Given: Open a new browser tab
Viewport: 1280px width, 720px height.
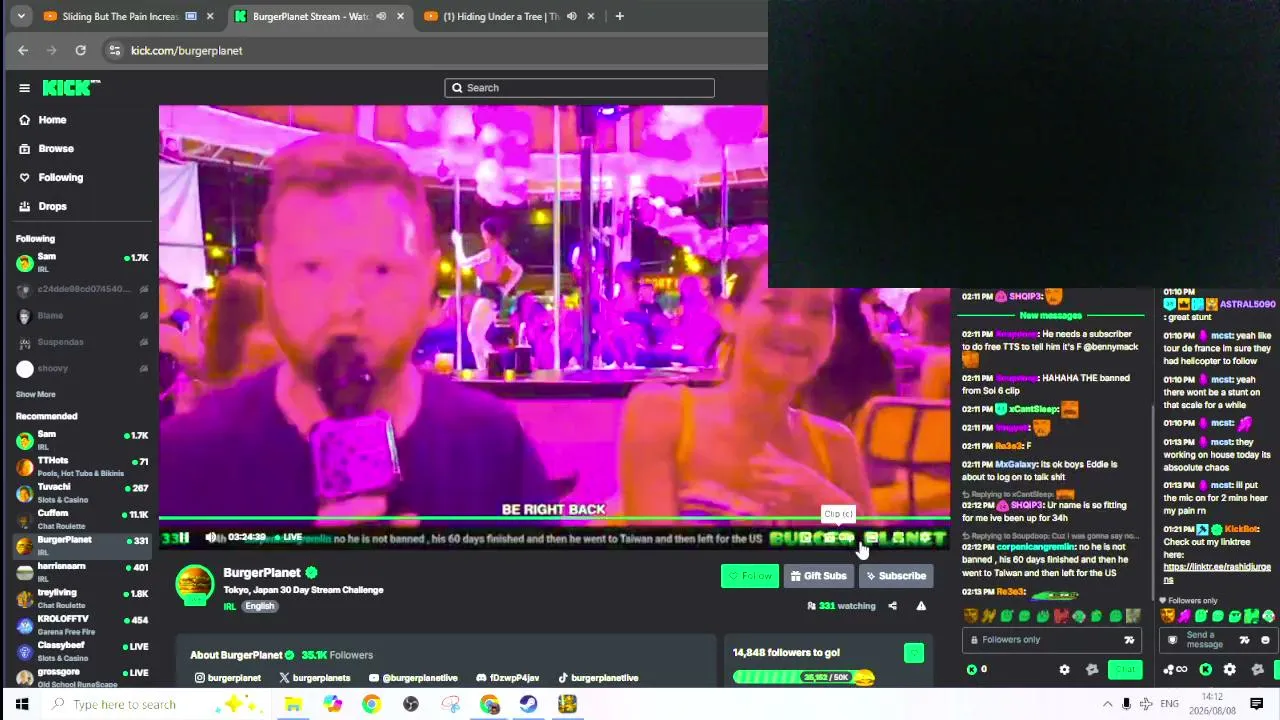Looking at the screenshot, I should [619, 16].
